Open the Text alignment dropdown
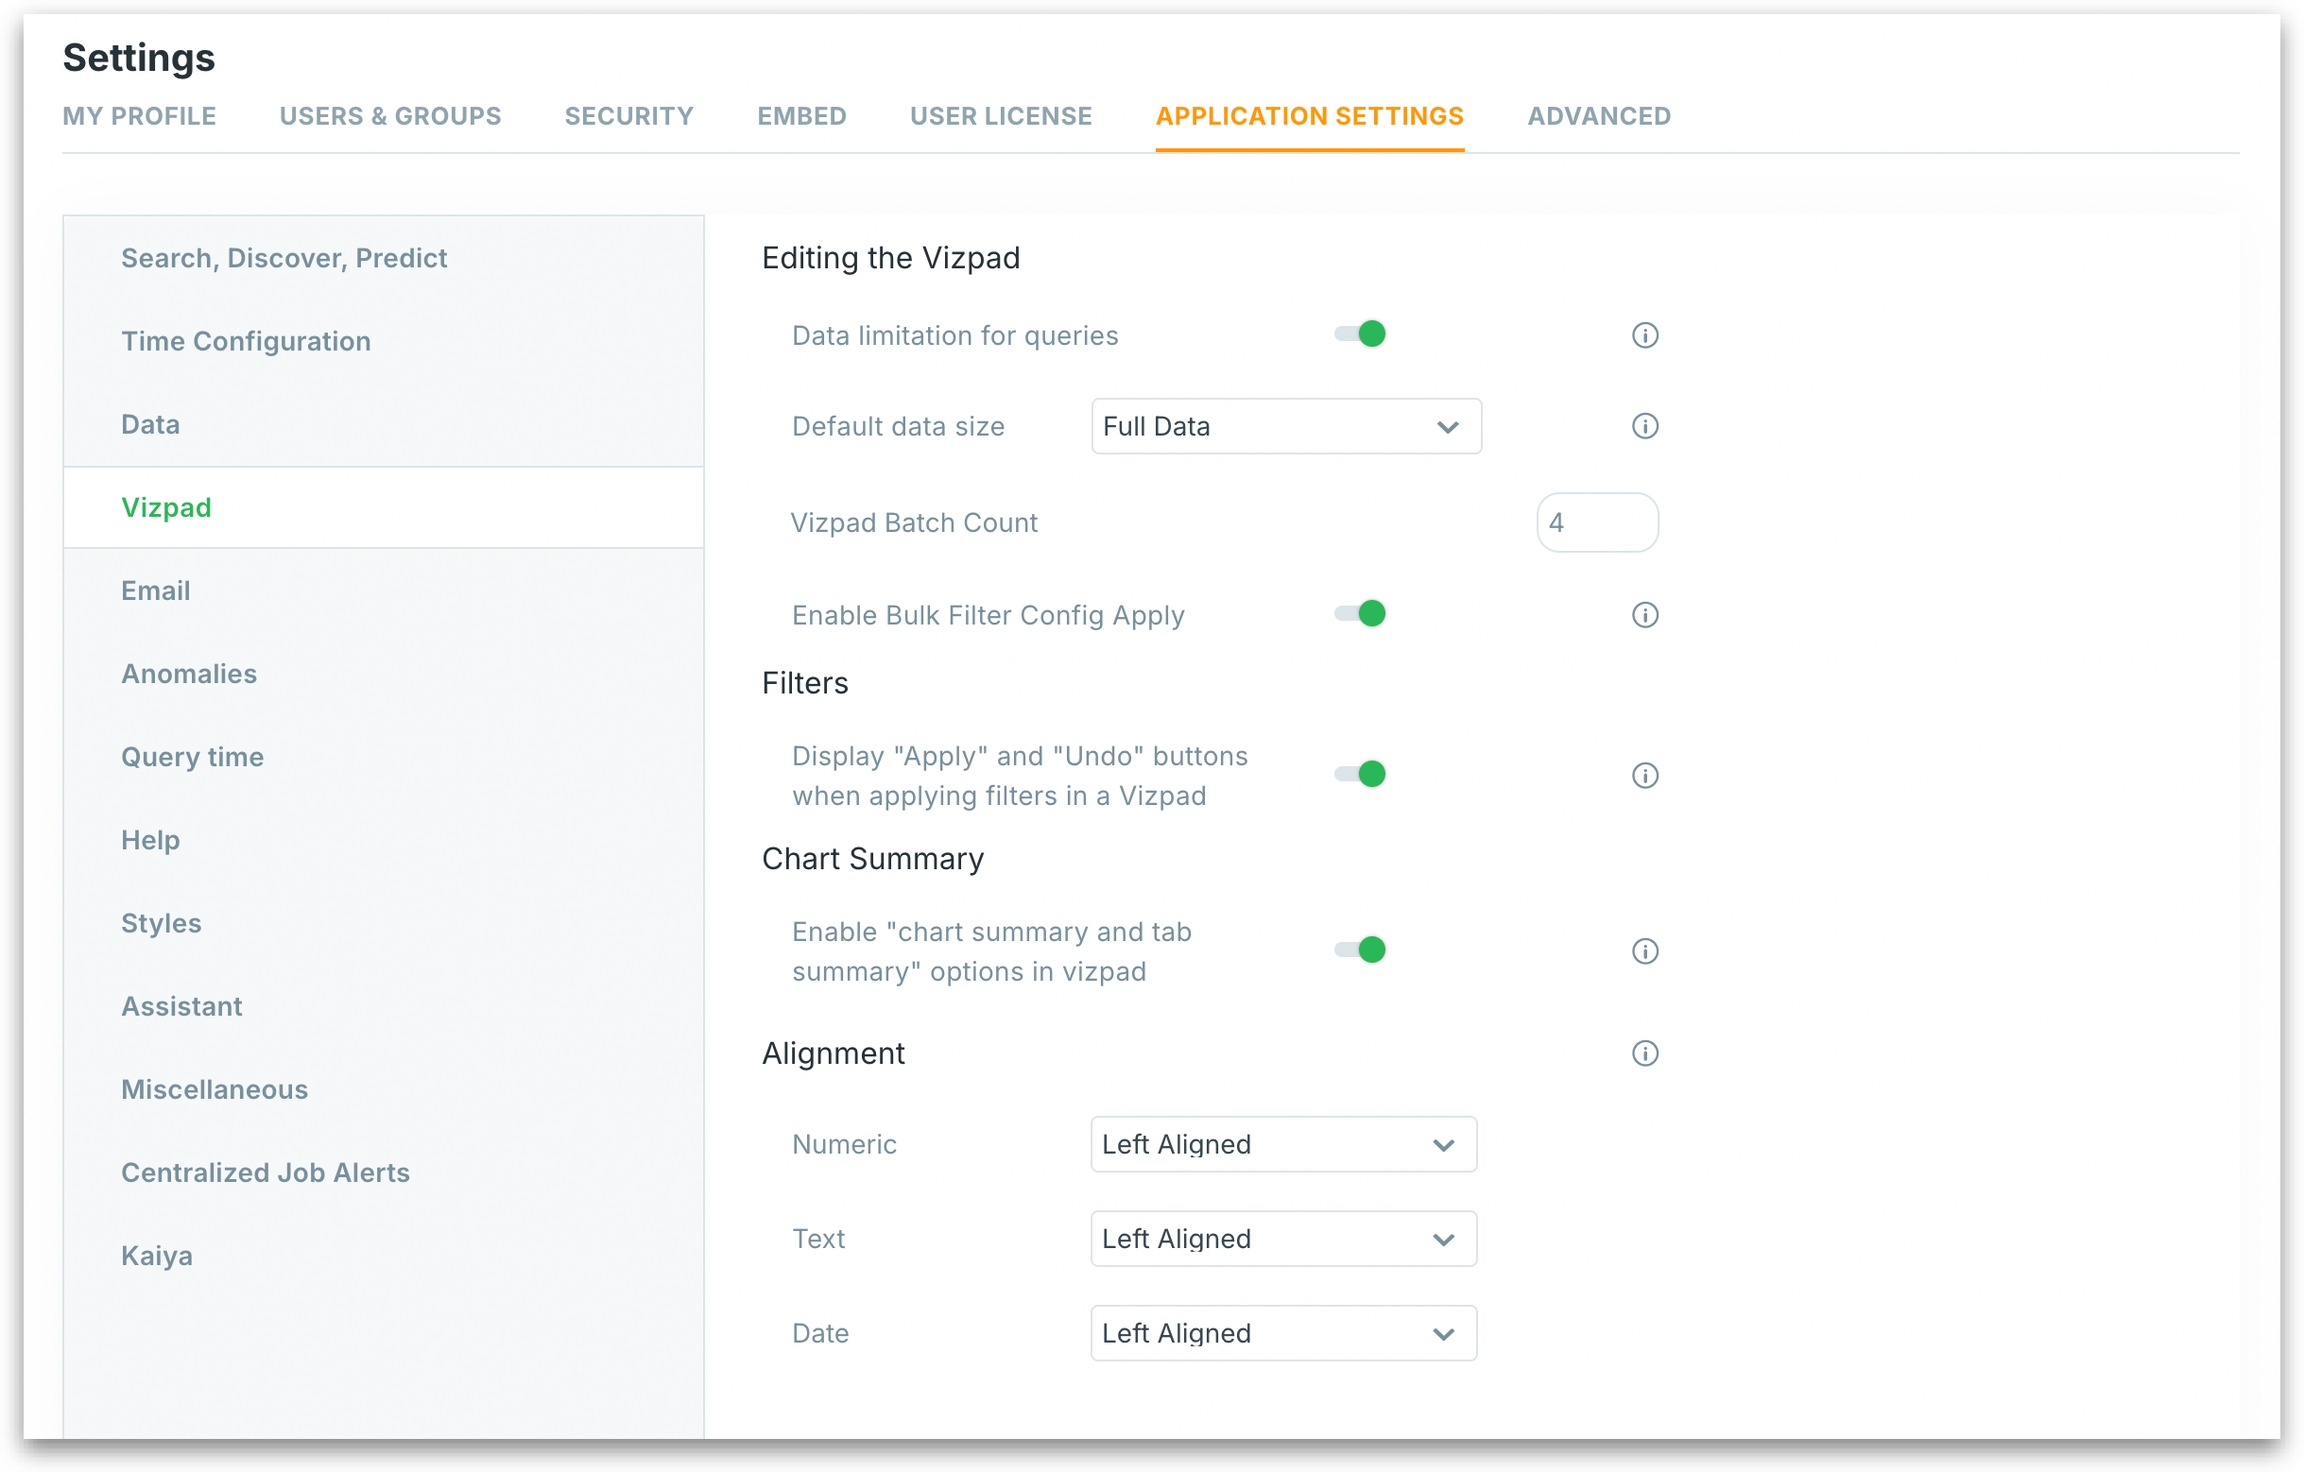2304x1472 pixels. pyautogui.click(x=1283, y=1239)
